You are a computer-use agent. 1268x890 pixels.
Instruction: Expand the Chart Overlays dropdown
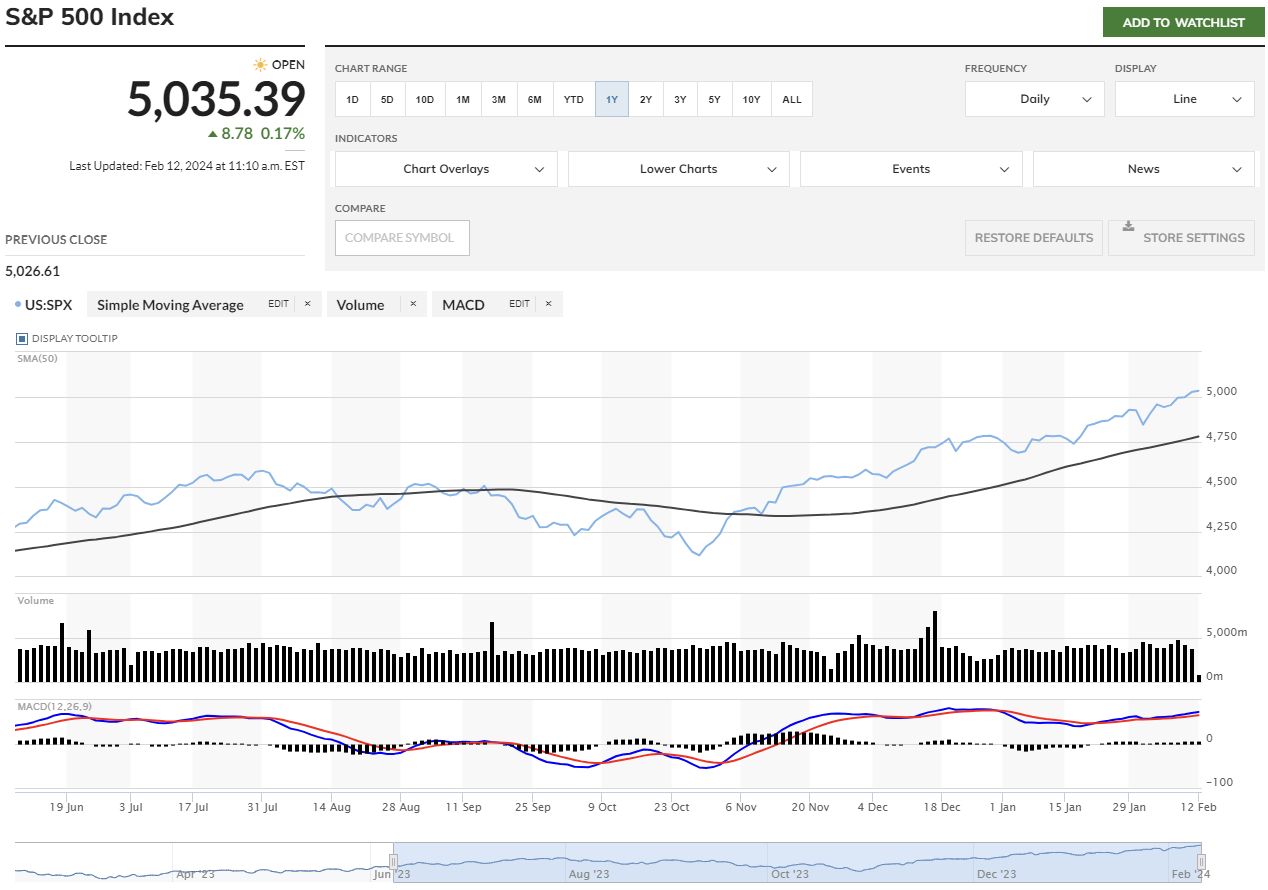pyautogui.click(x=446, y=169)
